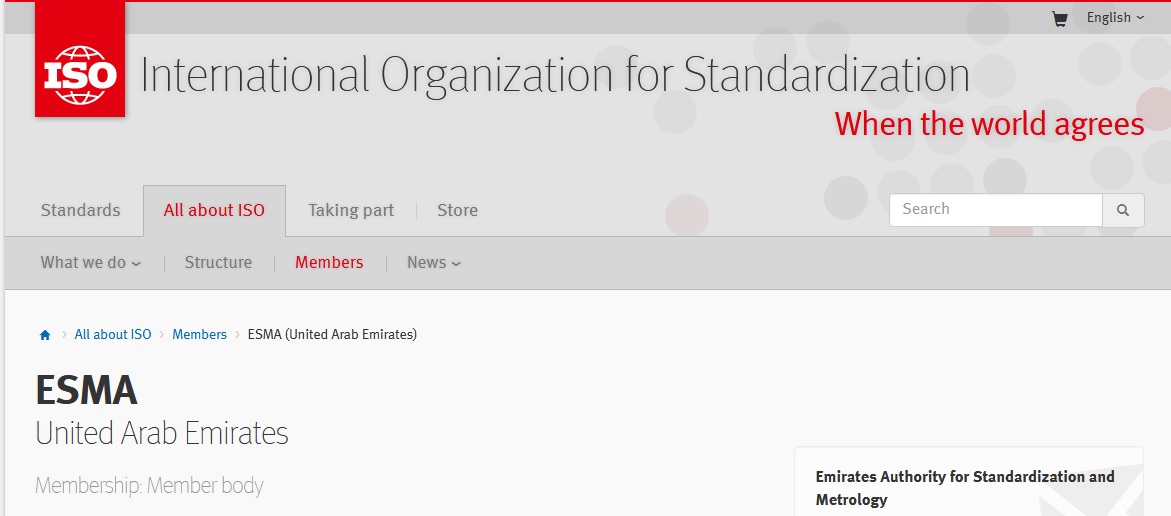
Task: Click Emirates Authority for Standardization and Metrology heading
Action: pyautogui.click(x=964, y=488)
